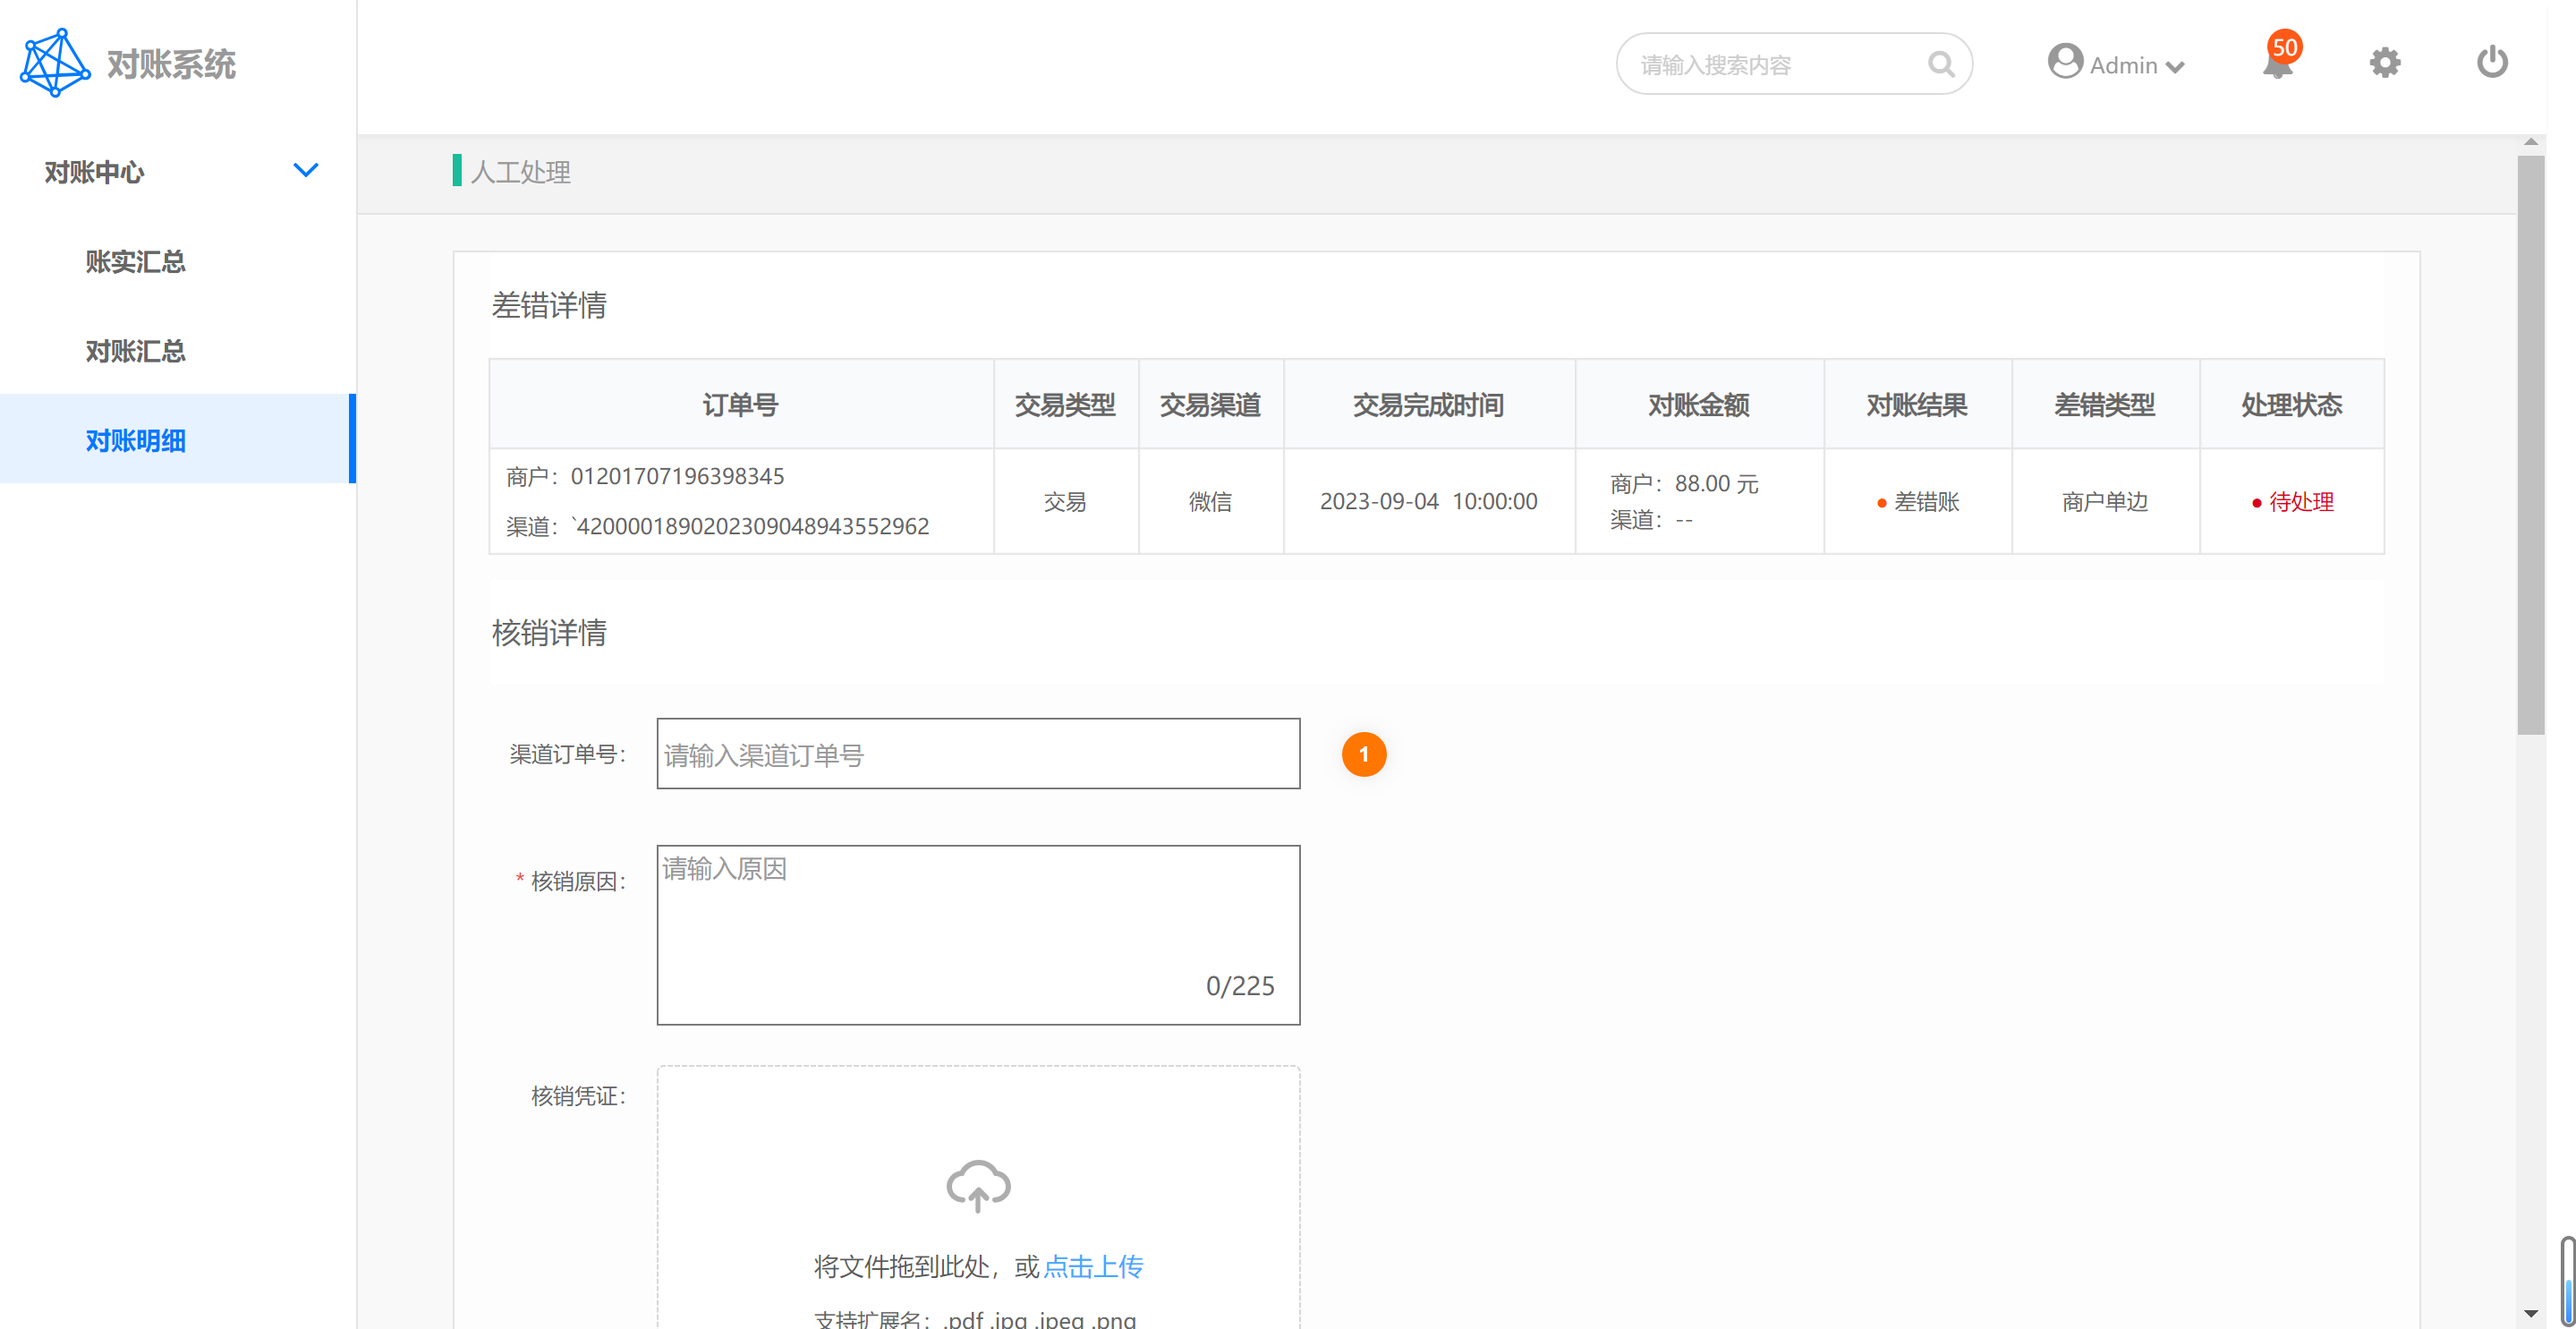Open the Admin user avatar icon
The width and height of the screenshot is (2576, 1329).
tap(2064, 62)
